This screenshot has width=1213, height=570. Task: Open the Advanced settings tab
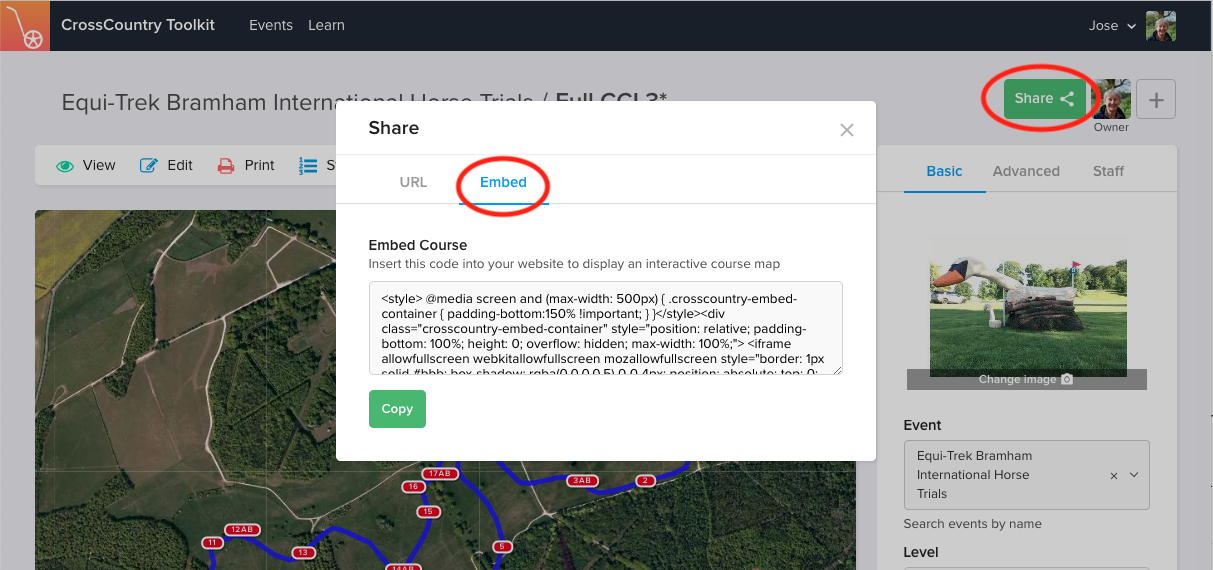point(1026,171)
